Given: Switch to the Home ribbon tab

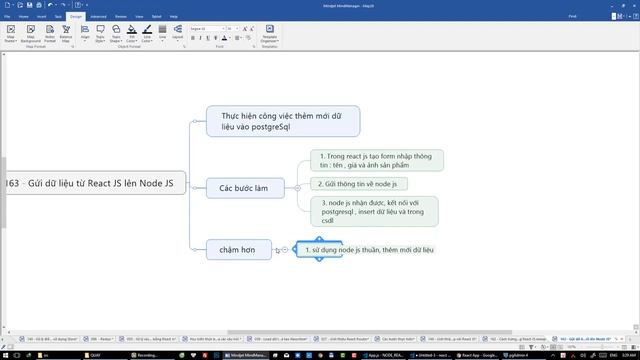Looking at the screenshot, I should pyautogui.click(x=24, y=17).
